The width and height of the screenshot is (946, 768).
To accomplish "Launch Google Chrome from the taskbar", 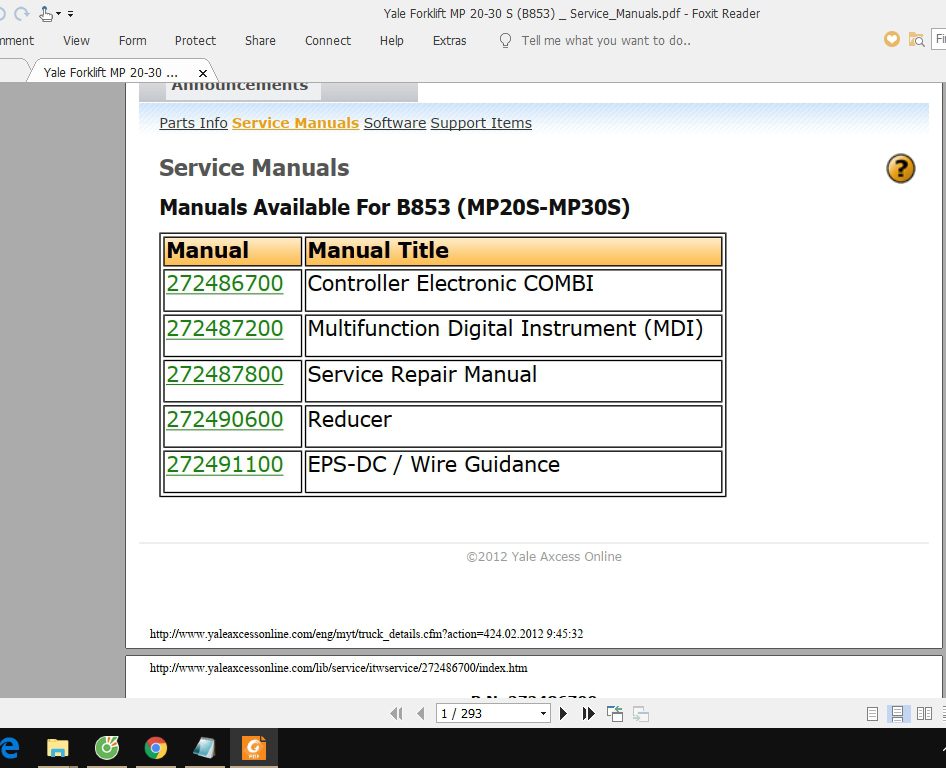I will coord(155,746).
